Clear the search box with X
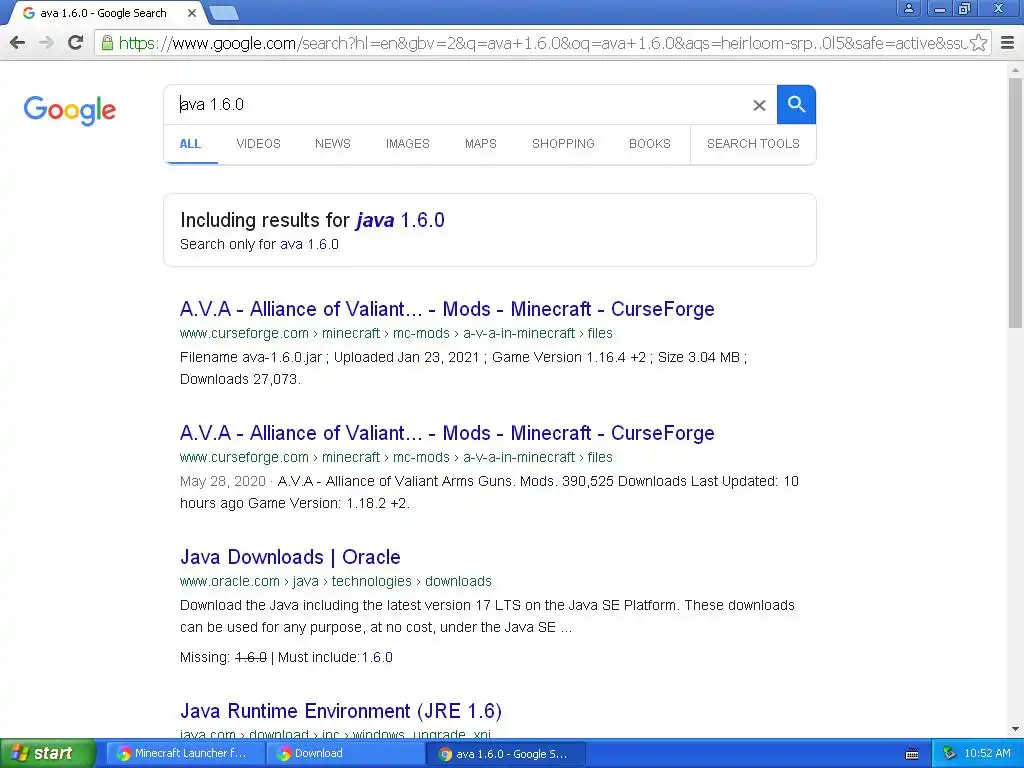The height and width of the screenshot is (768, 1024). tap(759, 105)
